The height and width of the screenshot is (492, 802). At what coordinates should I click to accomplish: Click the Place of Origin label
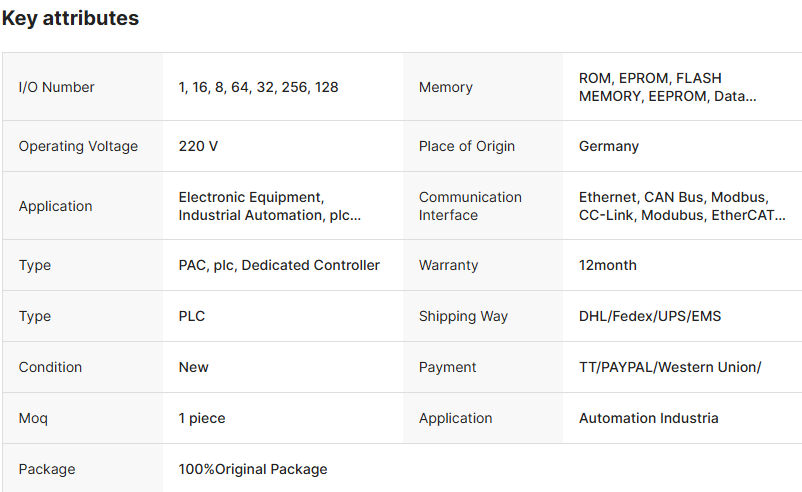click(x=467, y=146)
